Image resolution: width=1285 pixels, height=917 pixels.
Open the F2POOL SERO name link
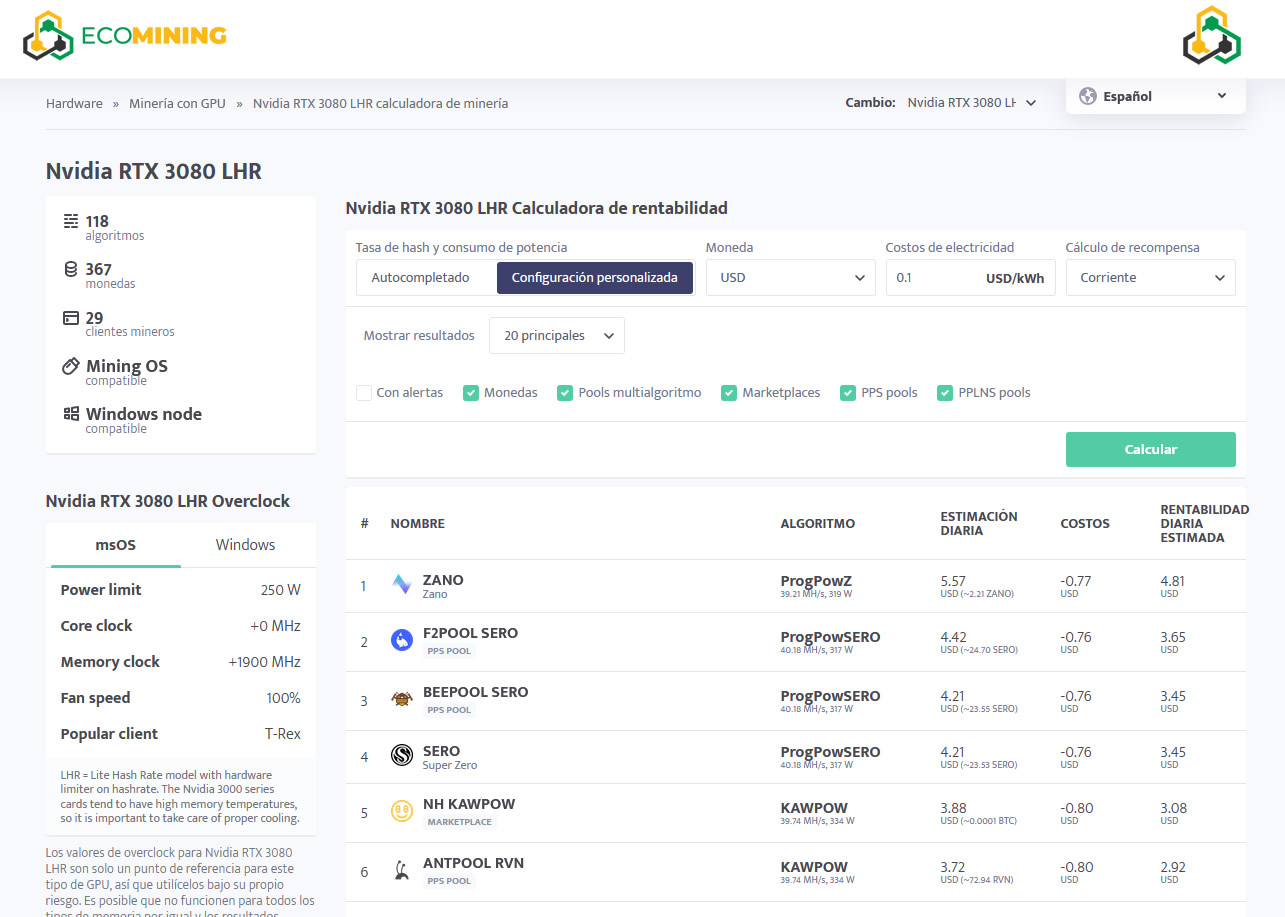470,633
